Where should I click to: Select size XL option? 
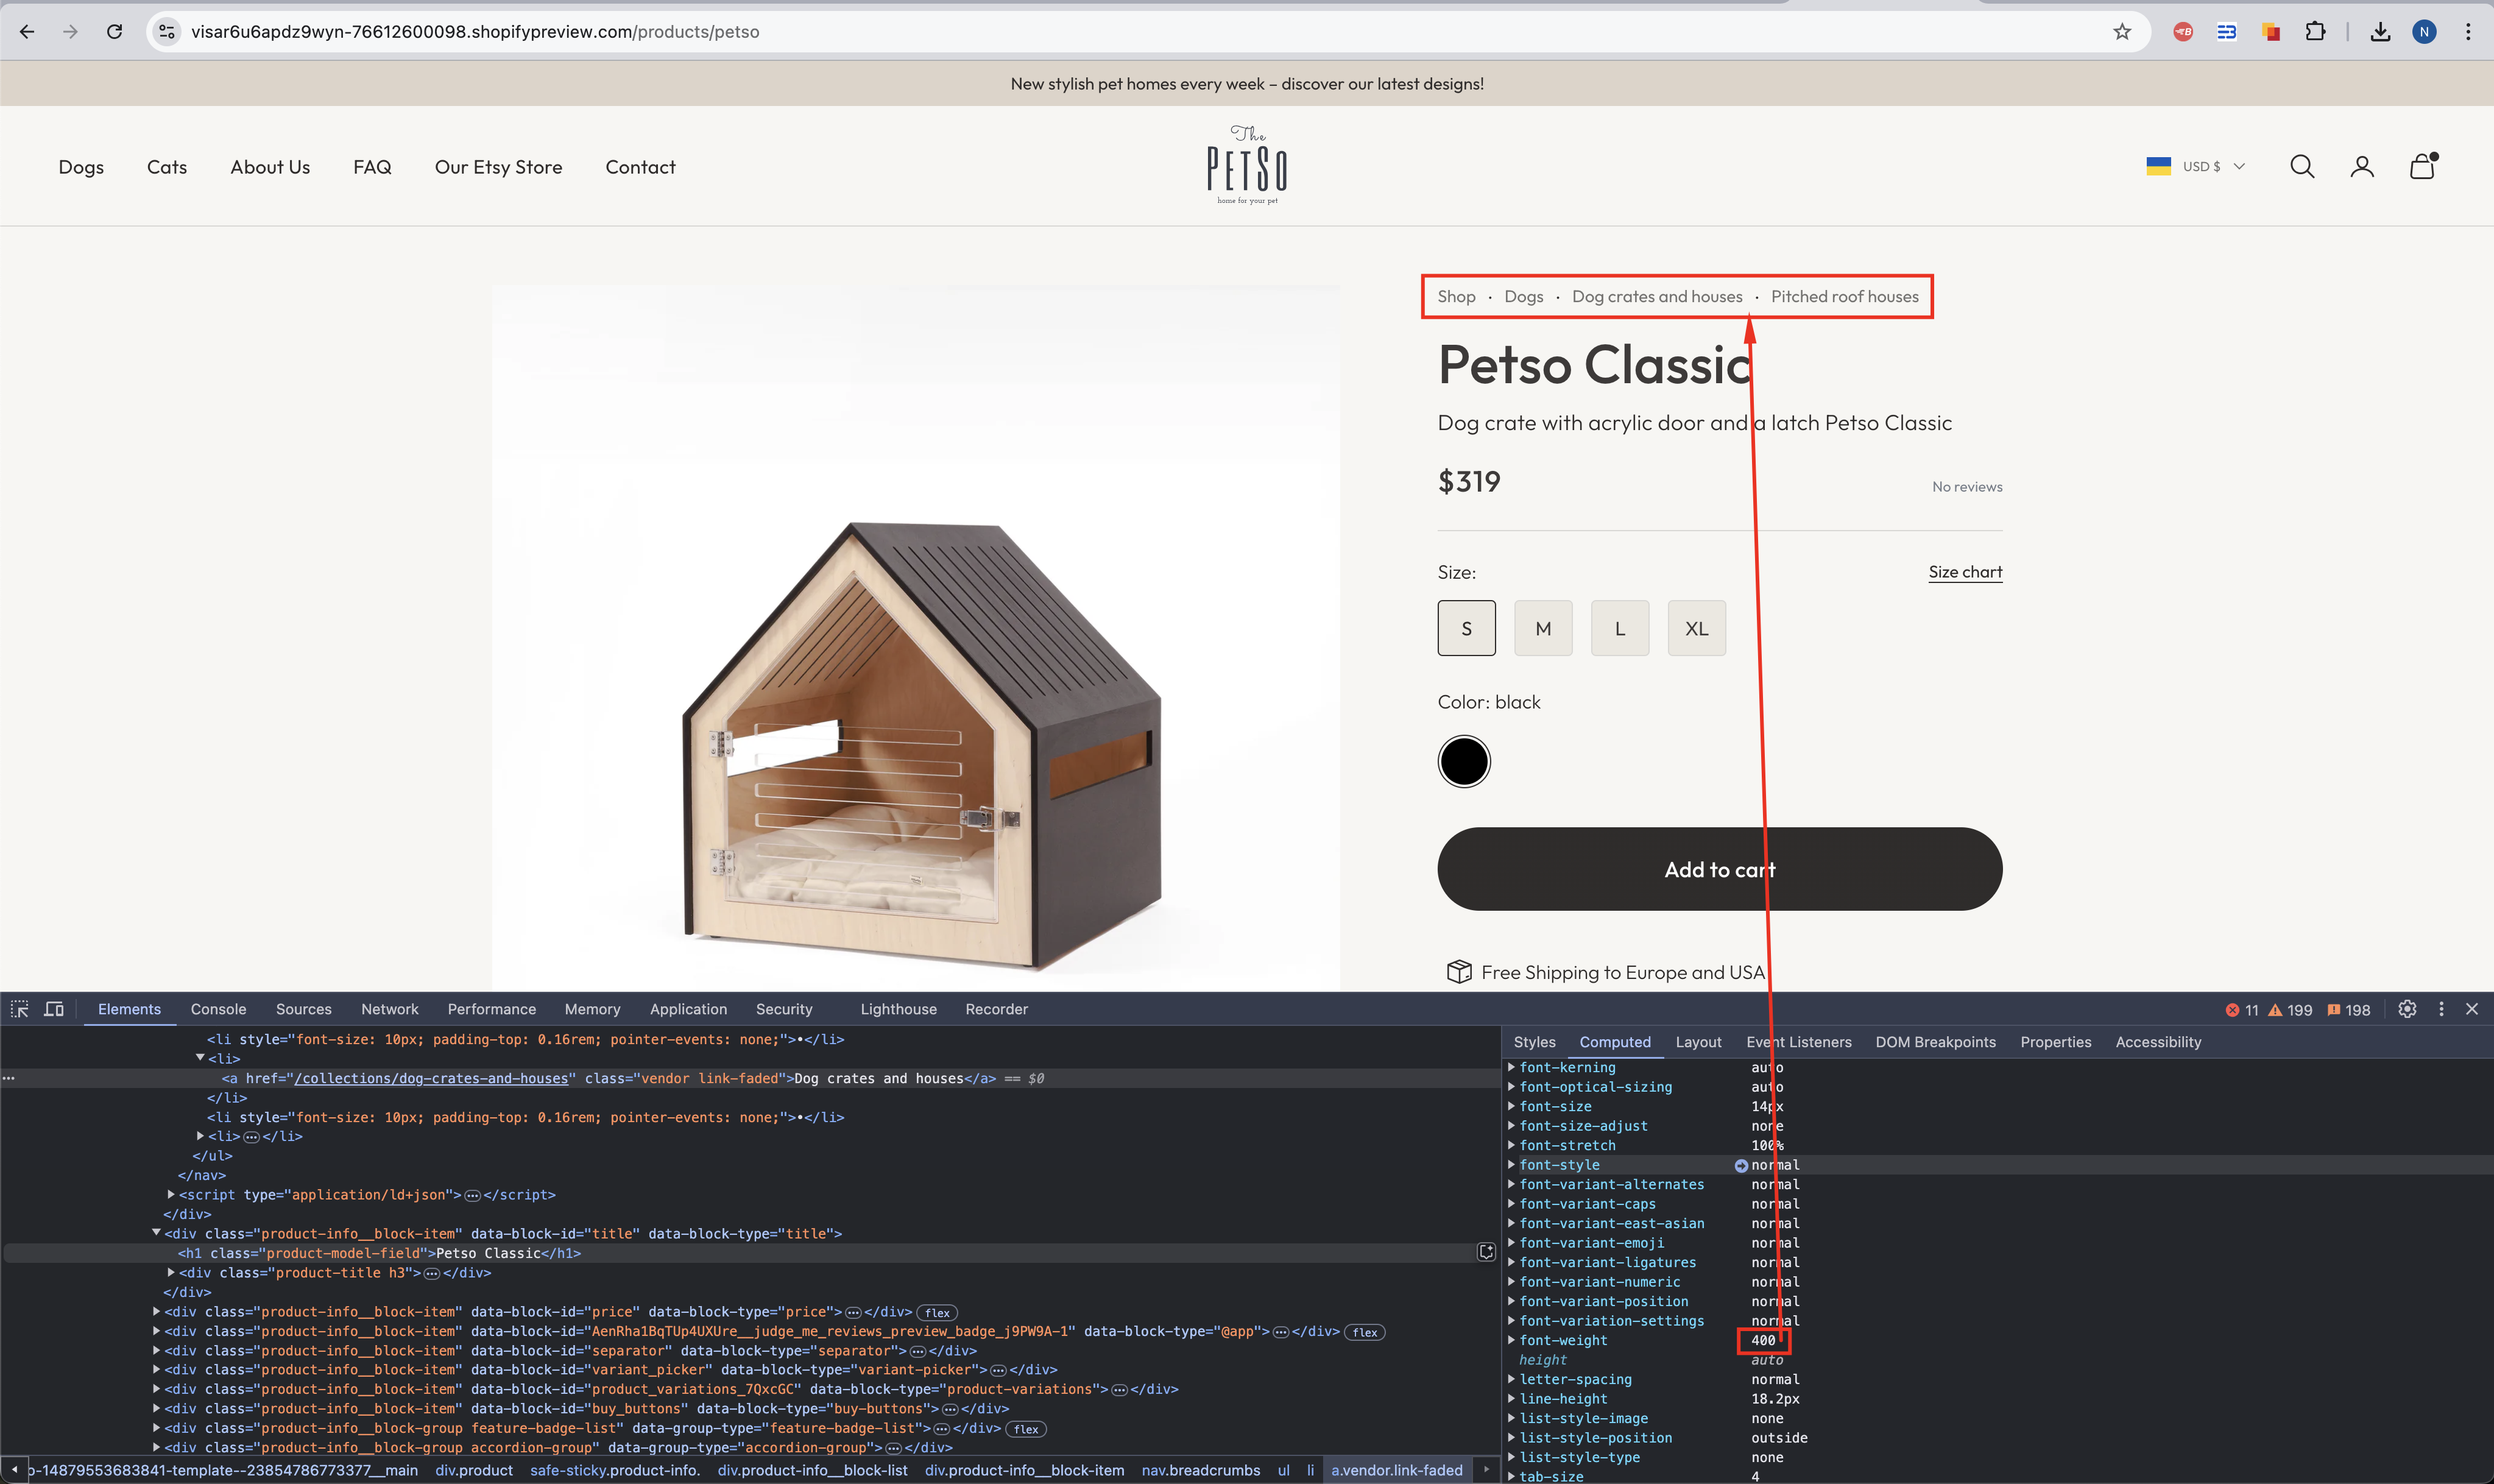point(1696,628)
